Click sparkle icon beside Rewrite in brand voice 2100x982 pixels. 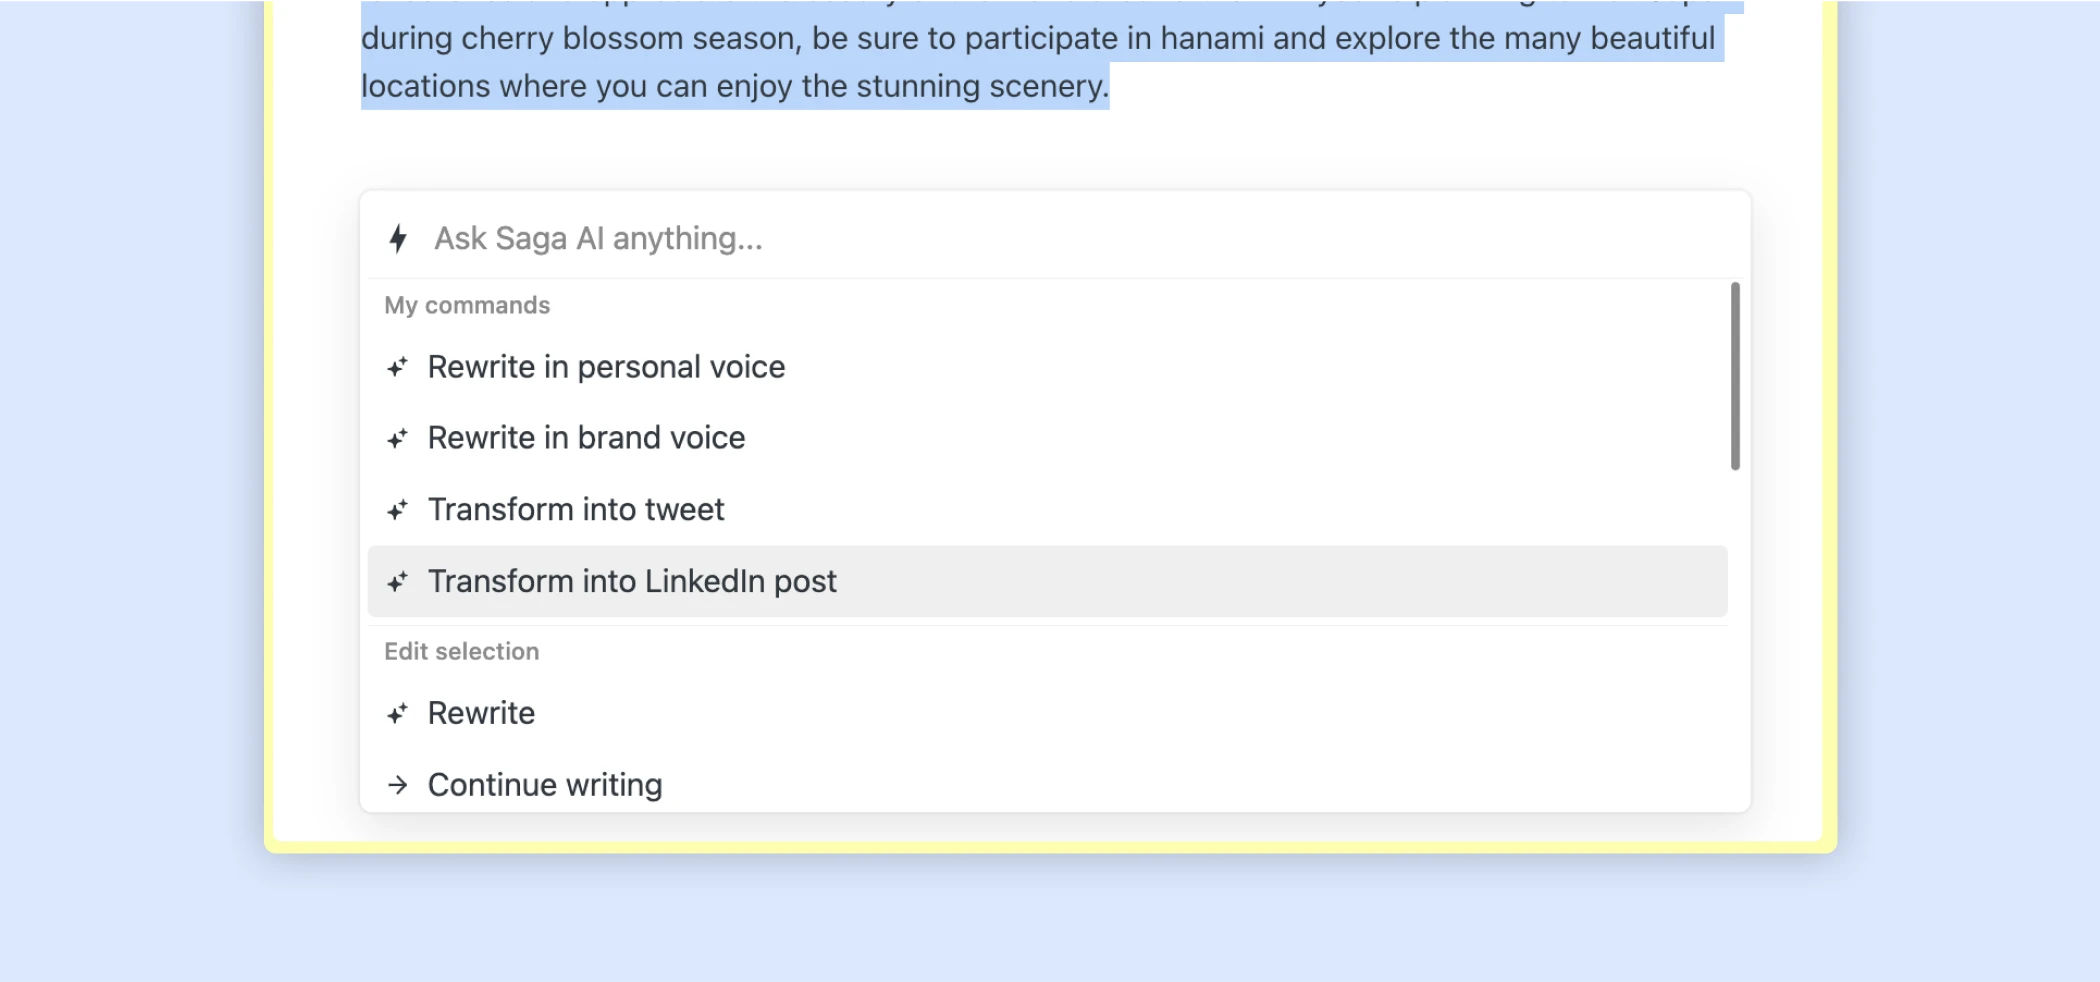click(398, 439)
